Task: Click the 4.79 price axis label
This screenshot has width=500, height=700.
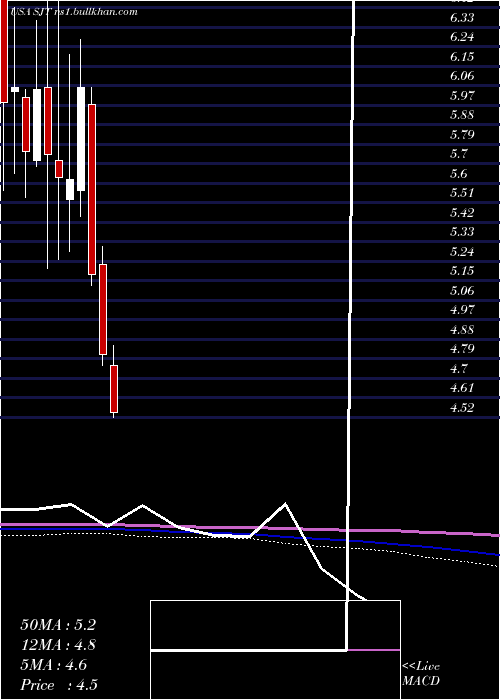Action: point(462,349)
